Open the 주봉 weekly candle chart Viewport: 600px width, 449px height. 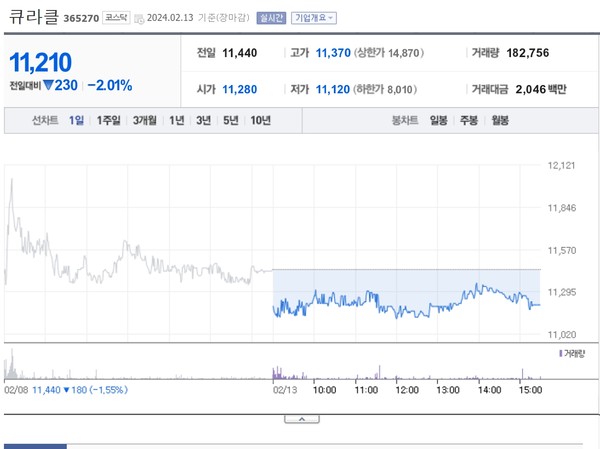[x=469, y=121]
